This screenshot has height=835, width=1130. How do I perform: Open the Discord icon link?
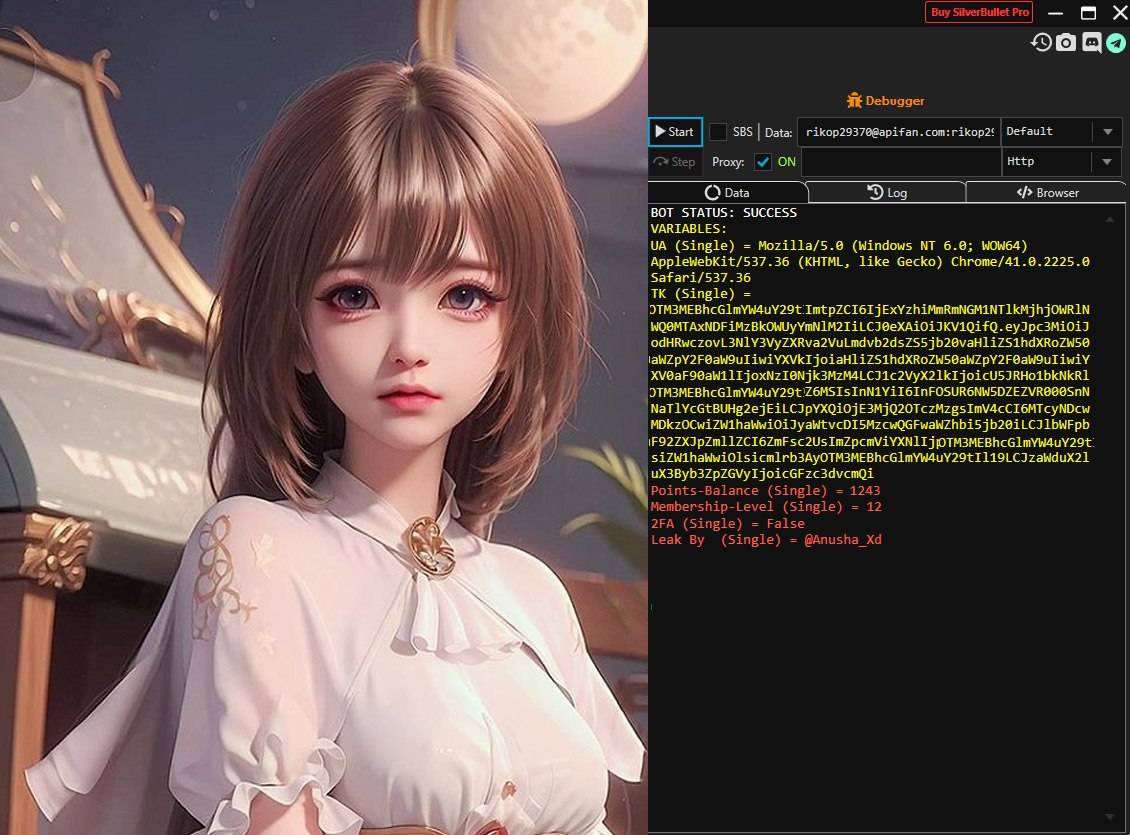pos(1092,43)
